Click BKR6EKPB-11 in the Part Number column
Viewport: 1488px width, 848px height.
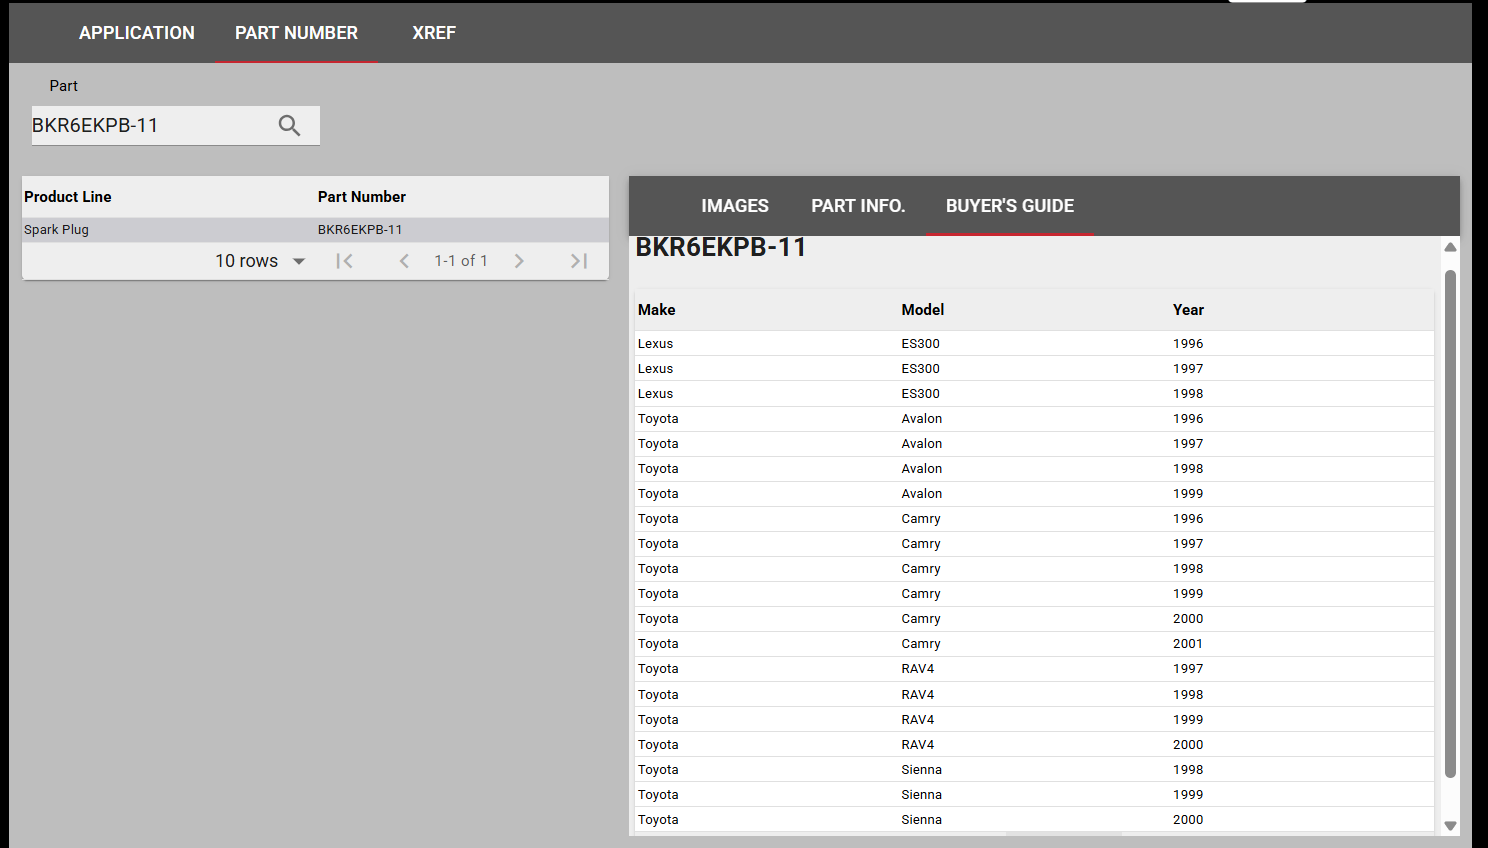[x=360, y=230]
